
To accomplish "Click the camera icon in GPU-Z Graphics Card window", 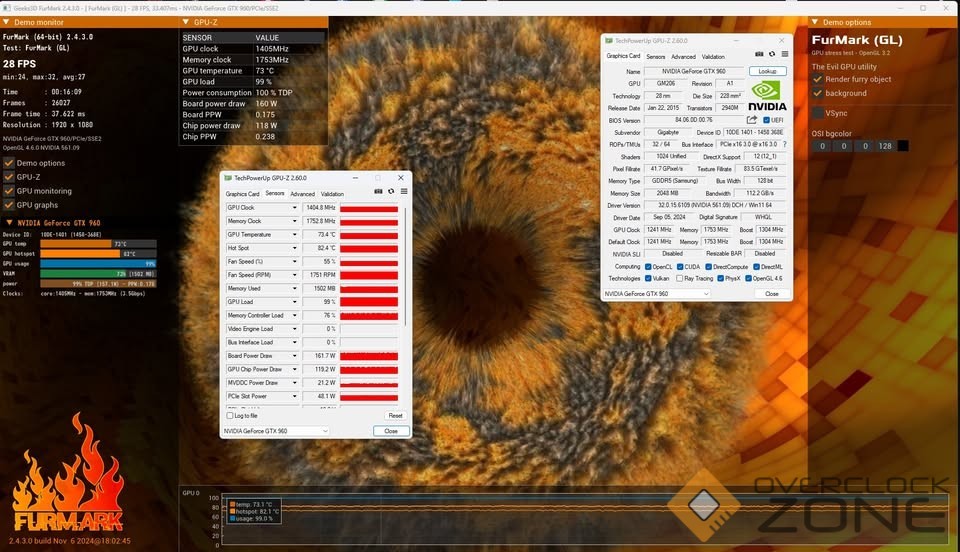I will (760, 55).
